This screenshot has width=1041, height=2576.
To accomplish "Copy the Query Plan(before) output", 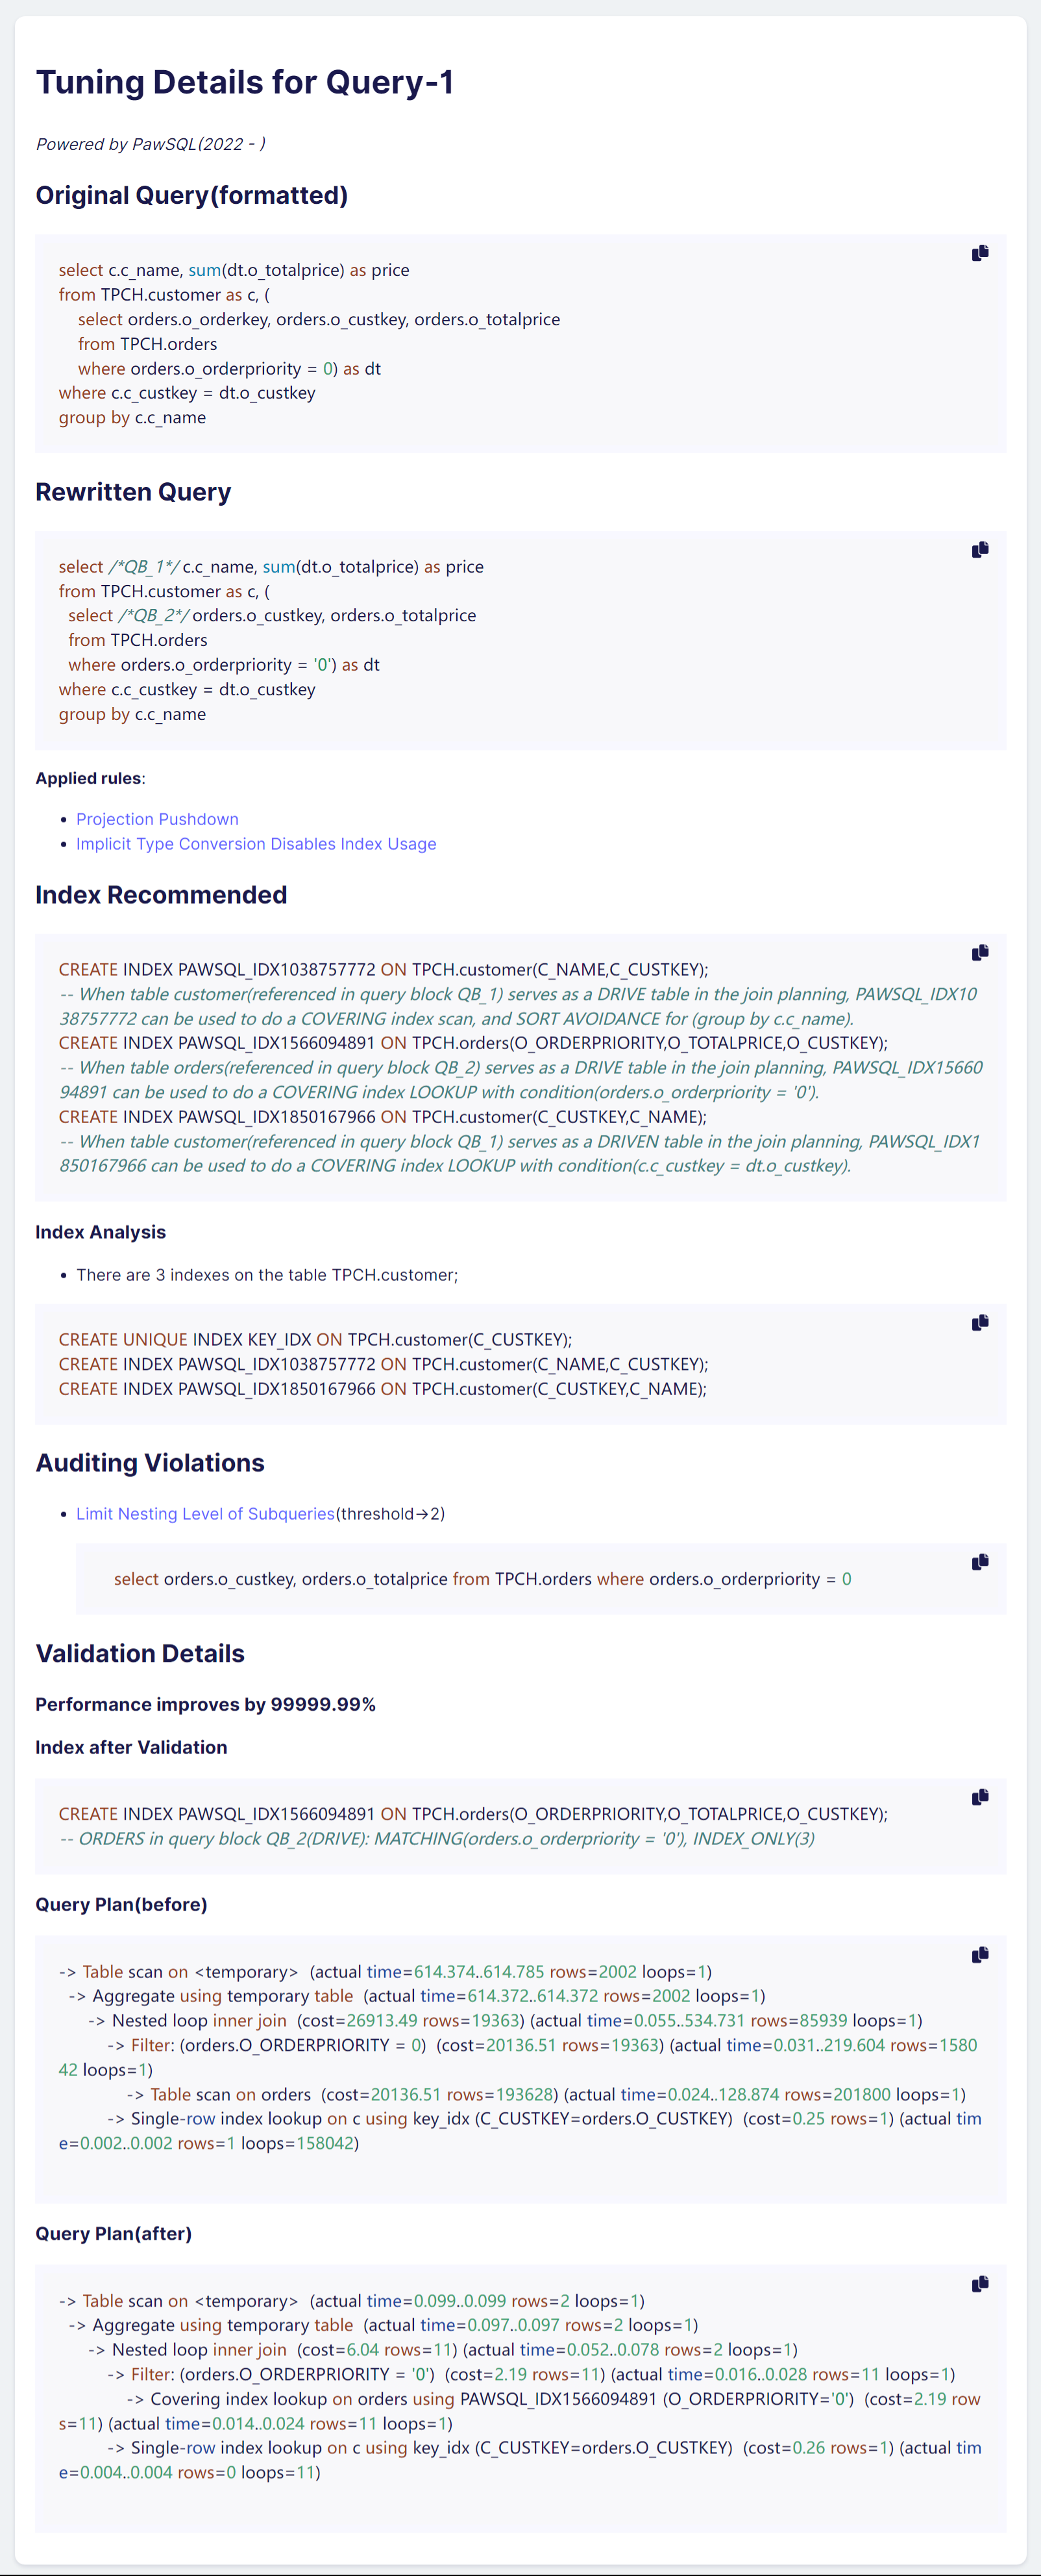I will (979, 1954).
